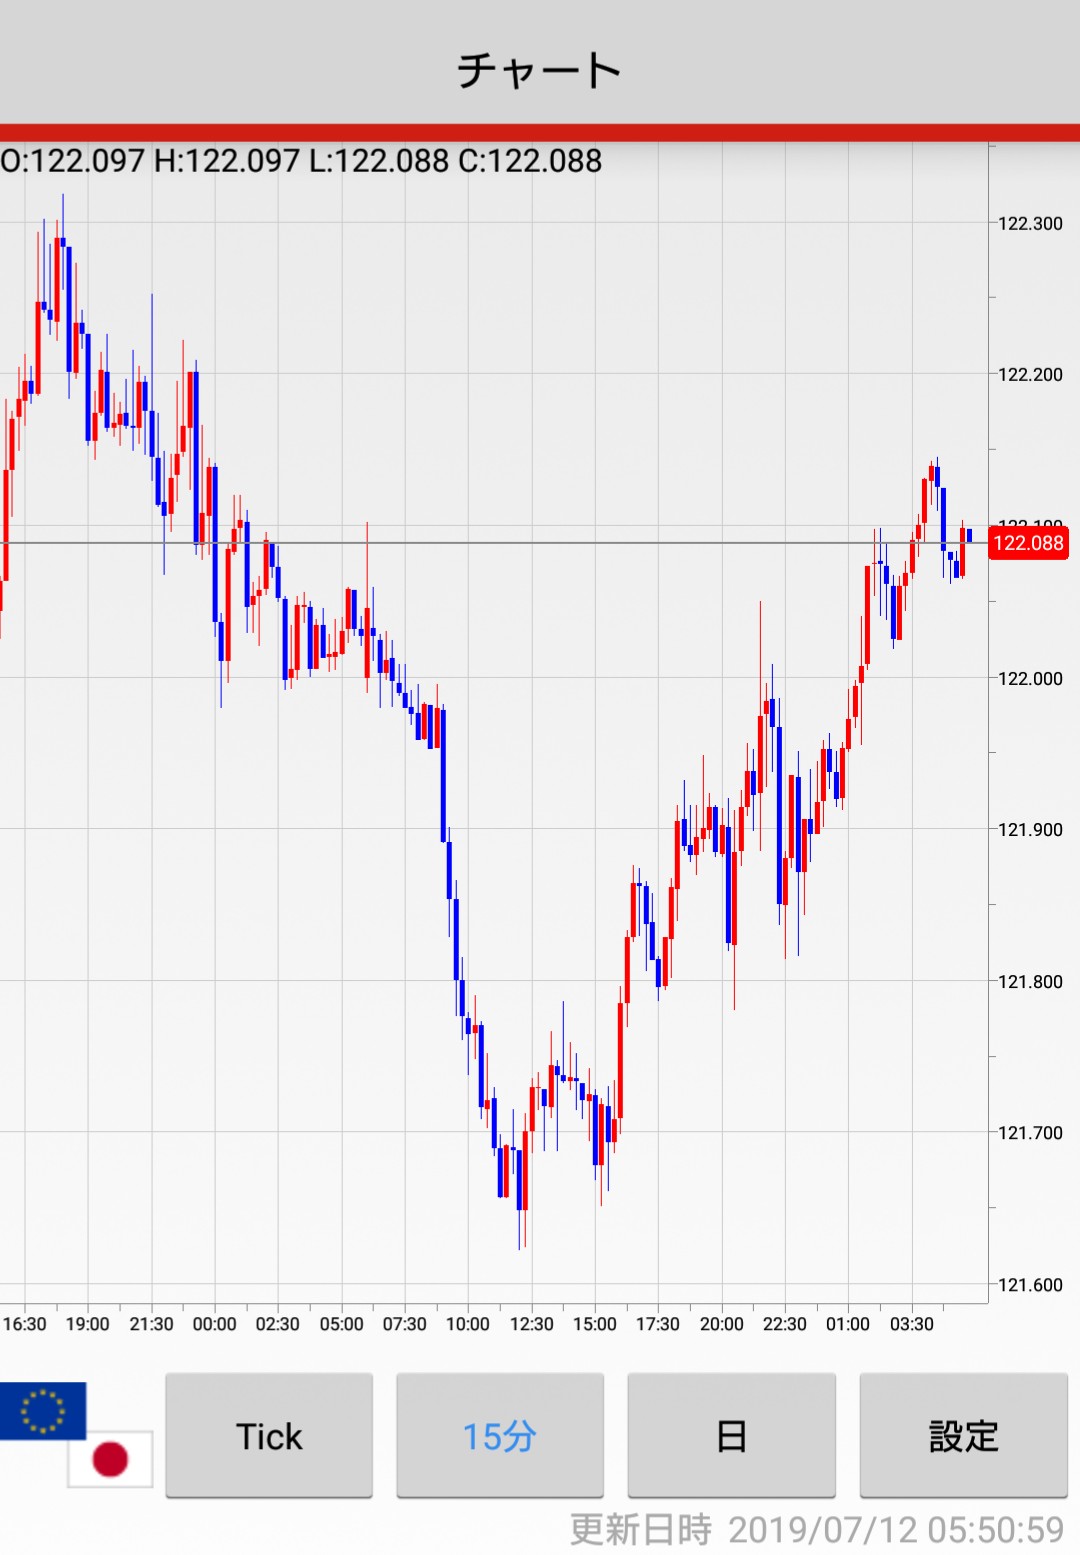Tap the 12:30 time axis marker

click(x=531, y=1324)
